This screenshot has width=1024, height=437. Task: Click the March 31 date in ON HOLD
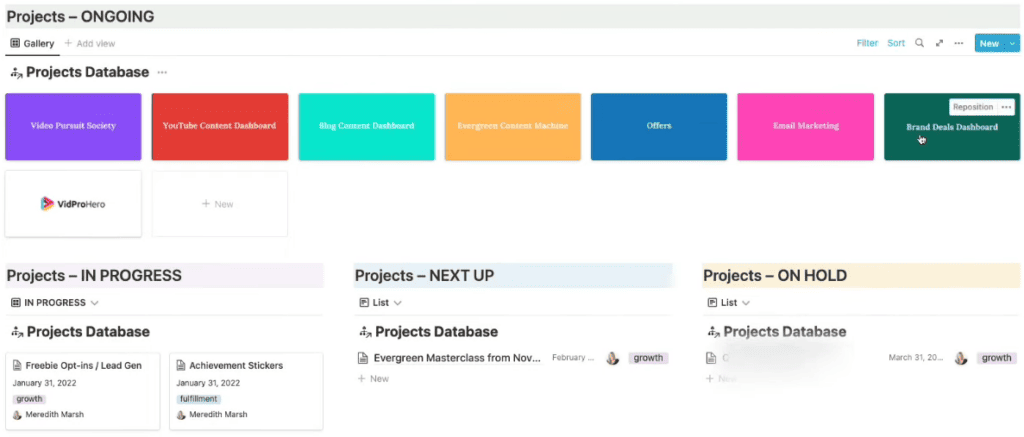tap(916, 358)
